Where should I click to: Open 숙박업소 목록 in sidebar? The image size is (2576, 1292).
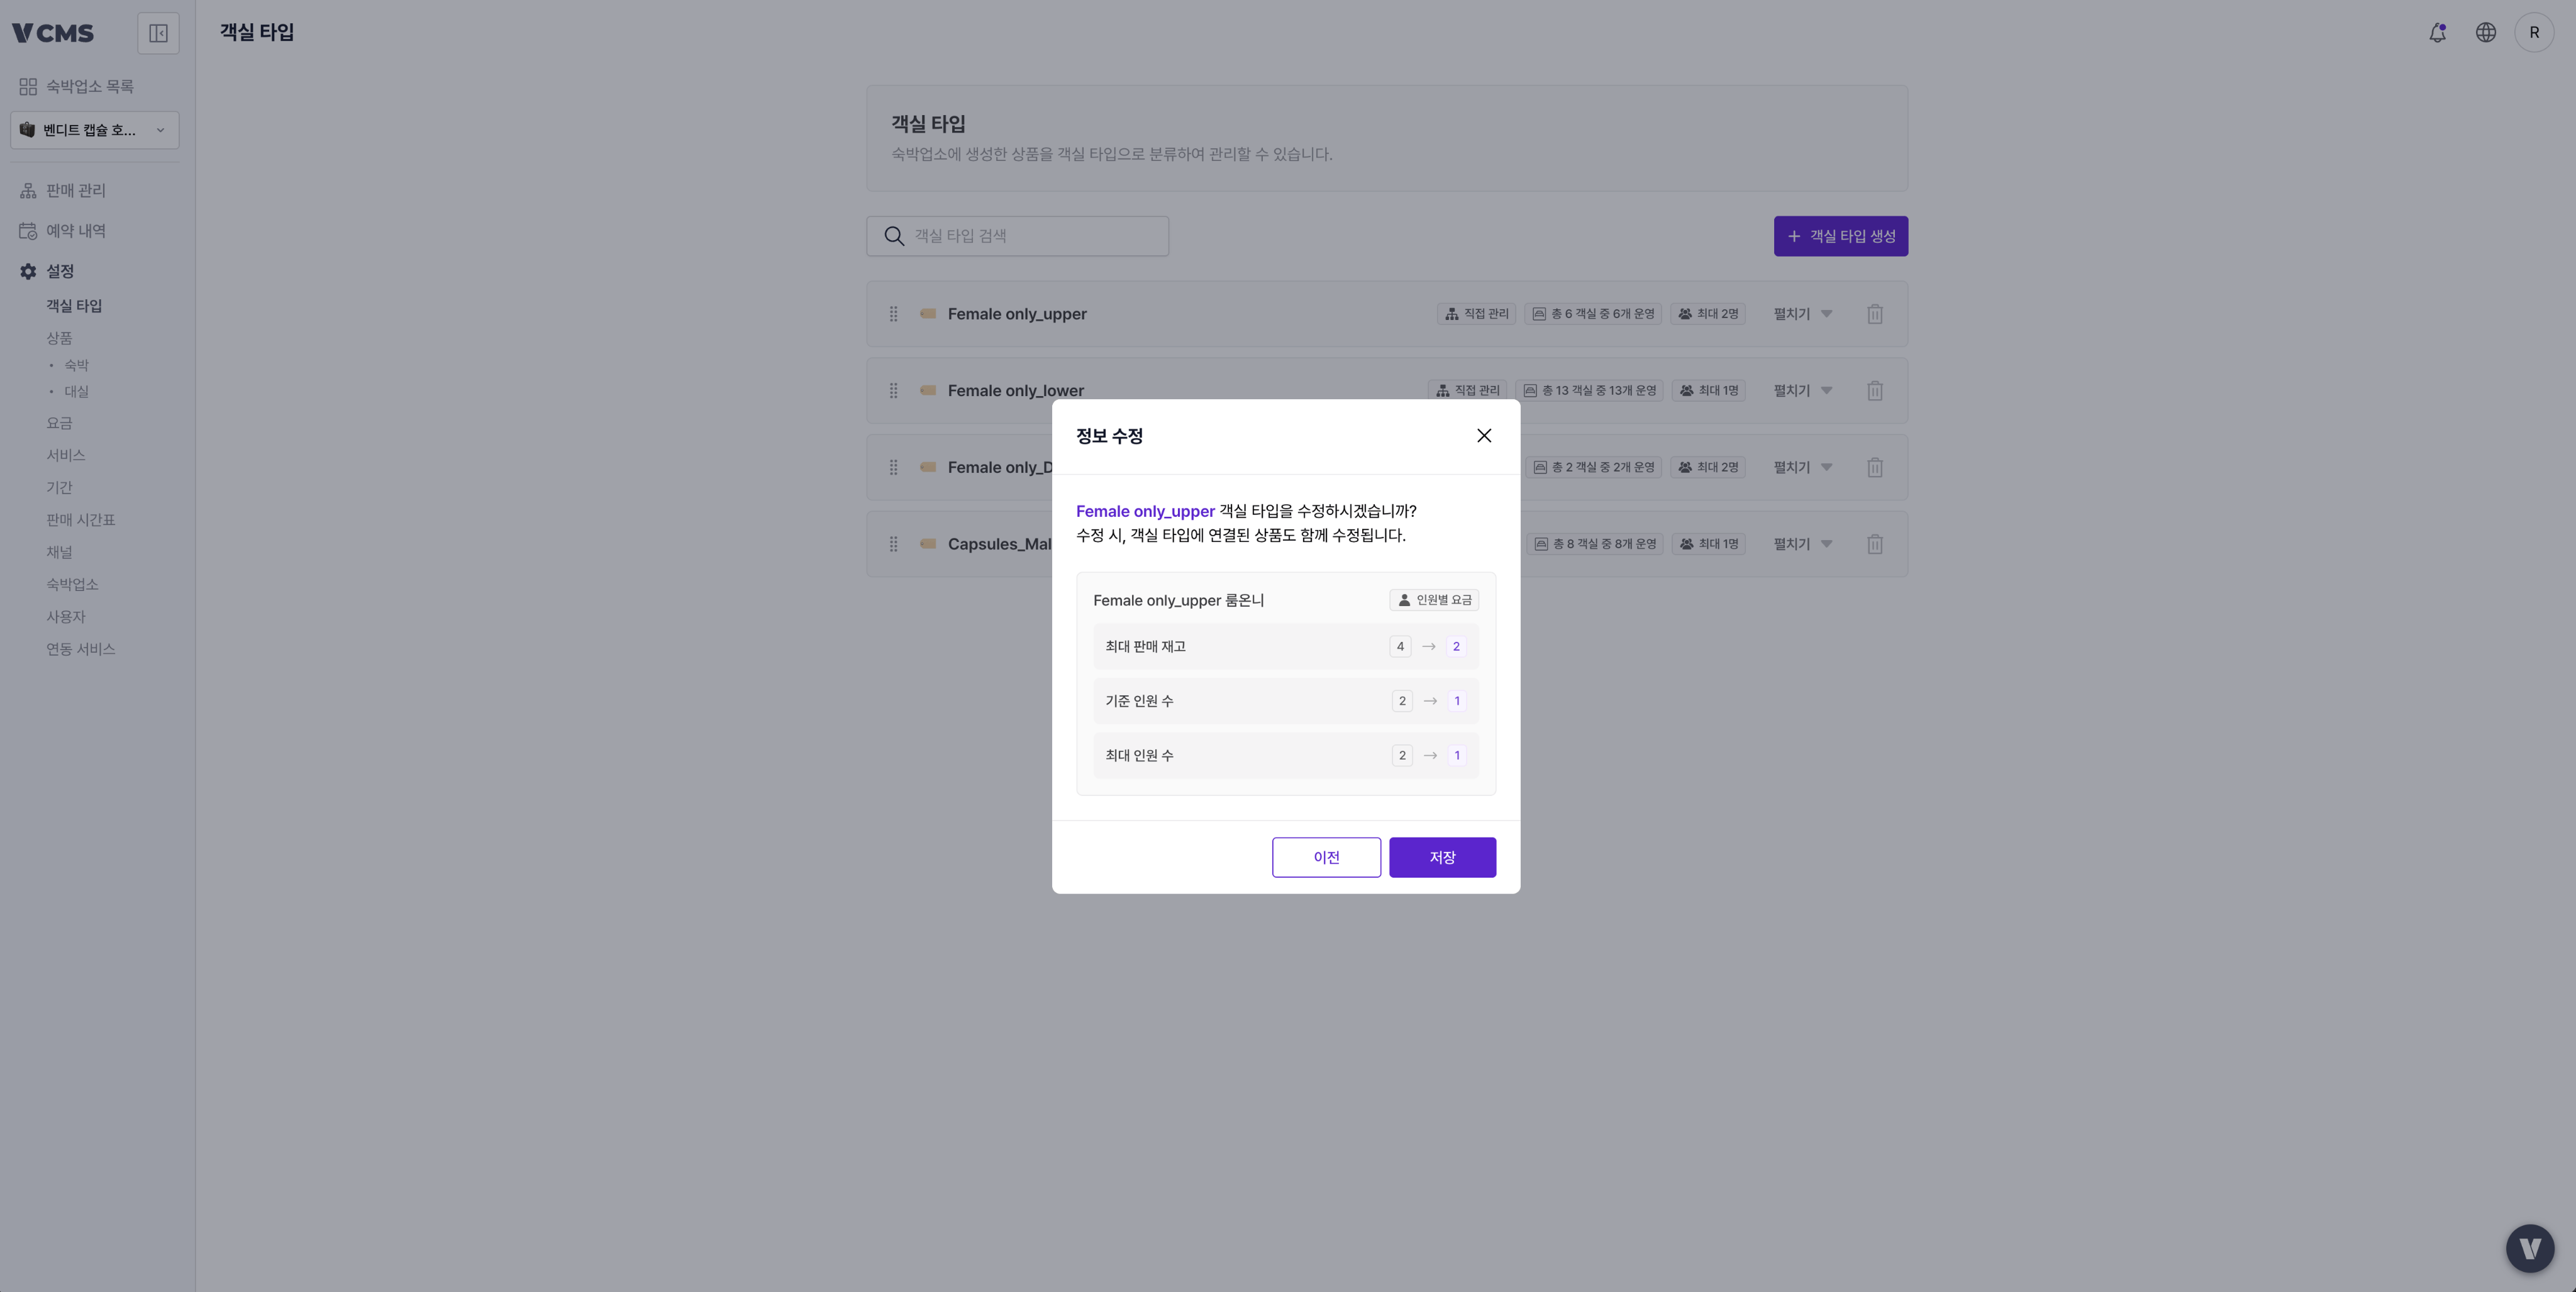[x=90, y=87]
